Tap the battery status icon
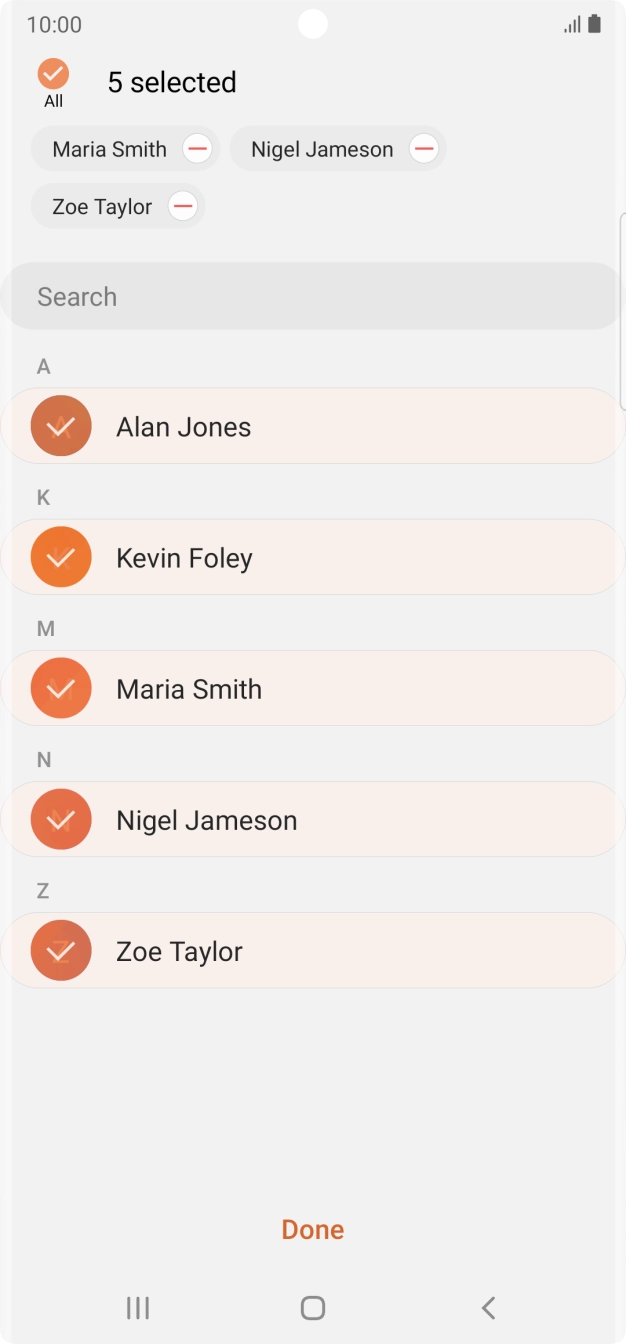Screen dimensions: 626x1344 click(595, 24)
